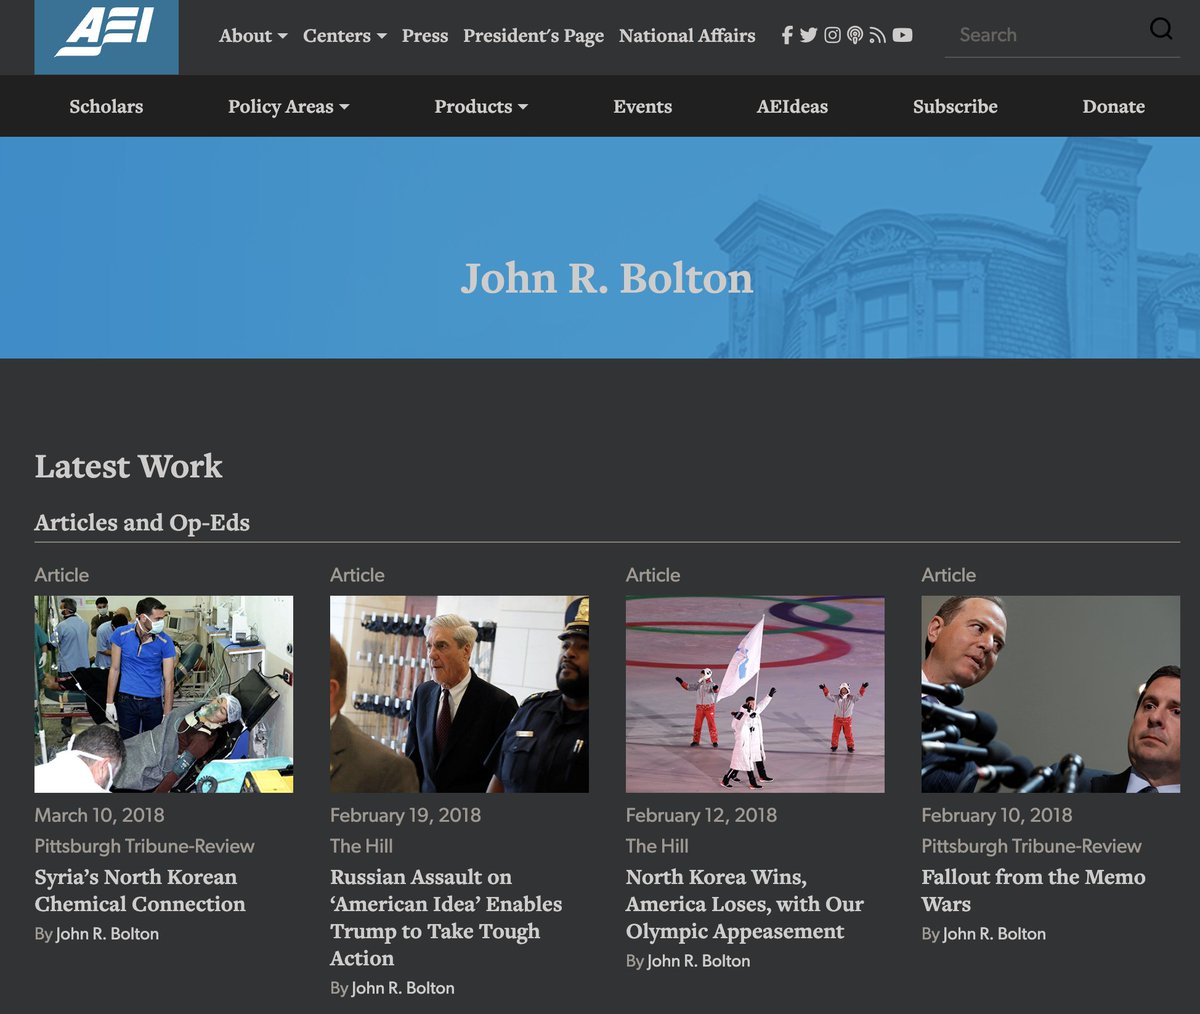Click John R. Bolton byline under Olympic article
The width and height of the screenshot is (1200, 1014).
click(699, 961)
